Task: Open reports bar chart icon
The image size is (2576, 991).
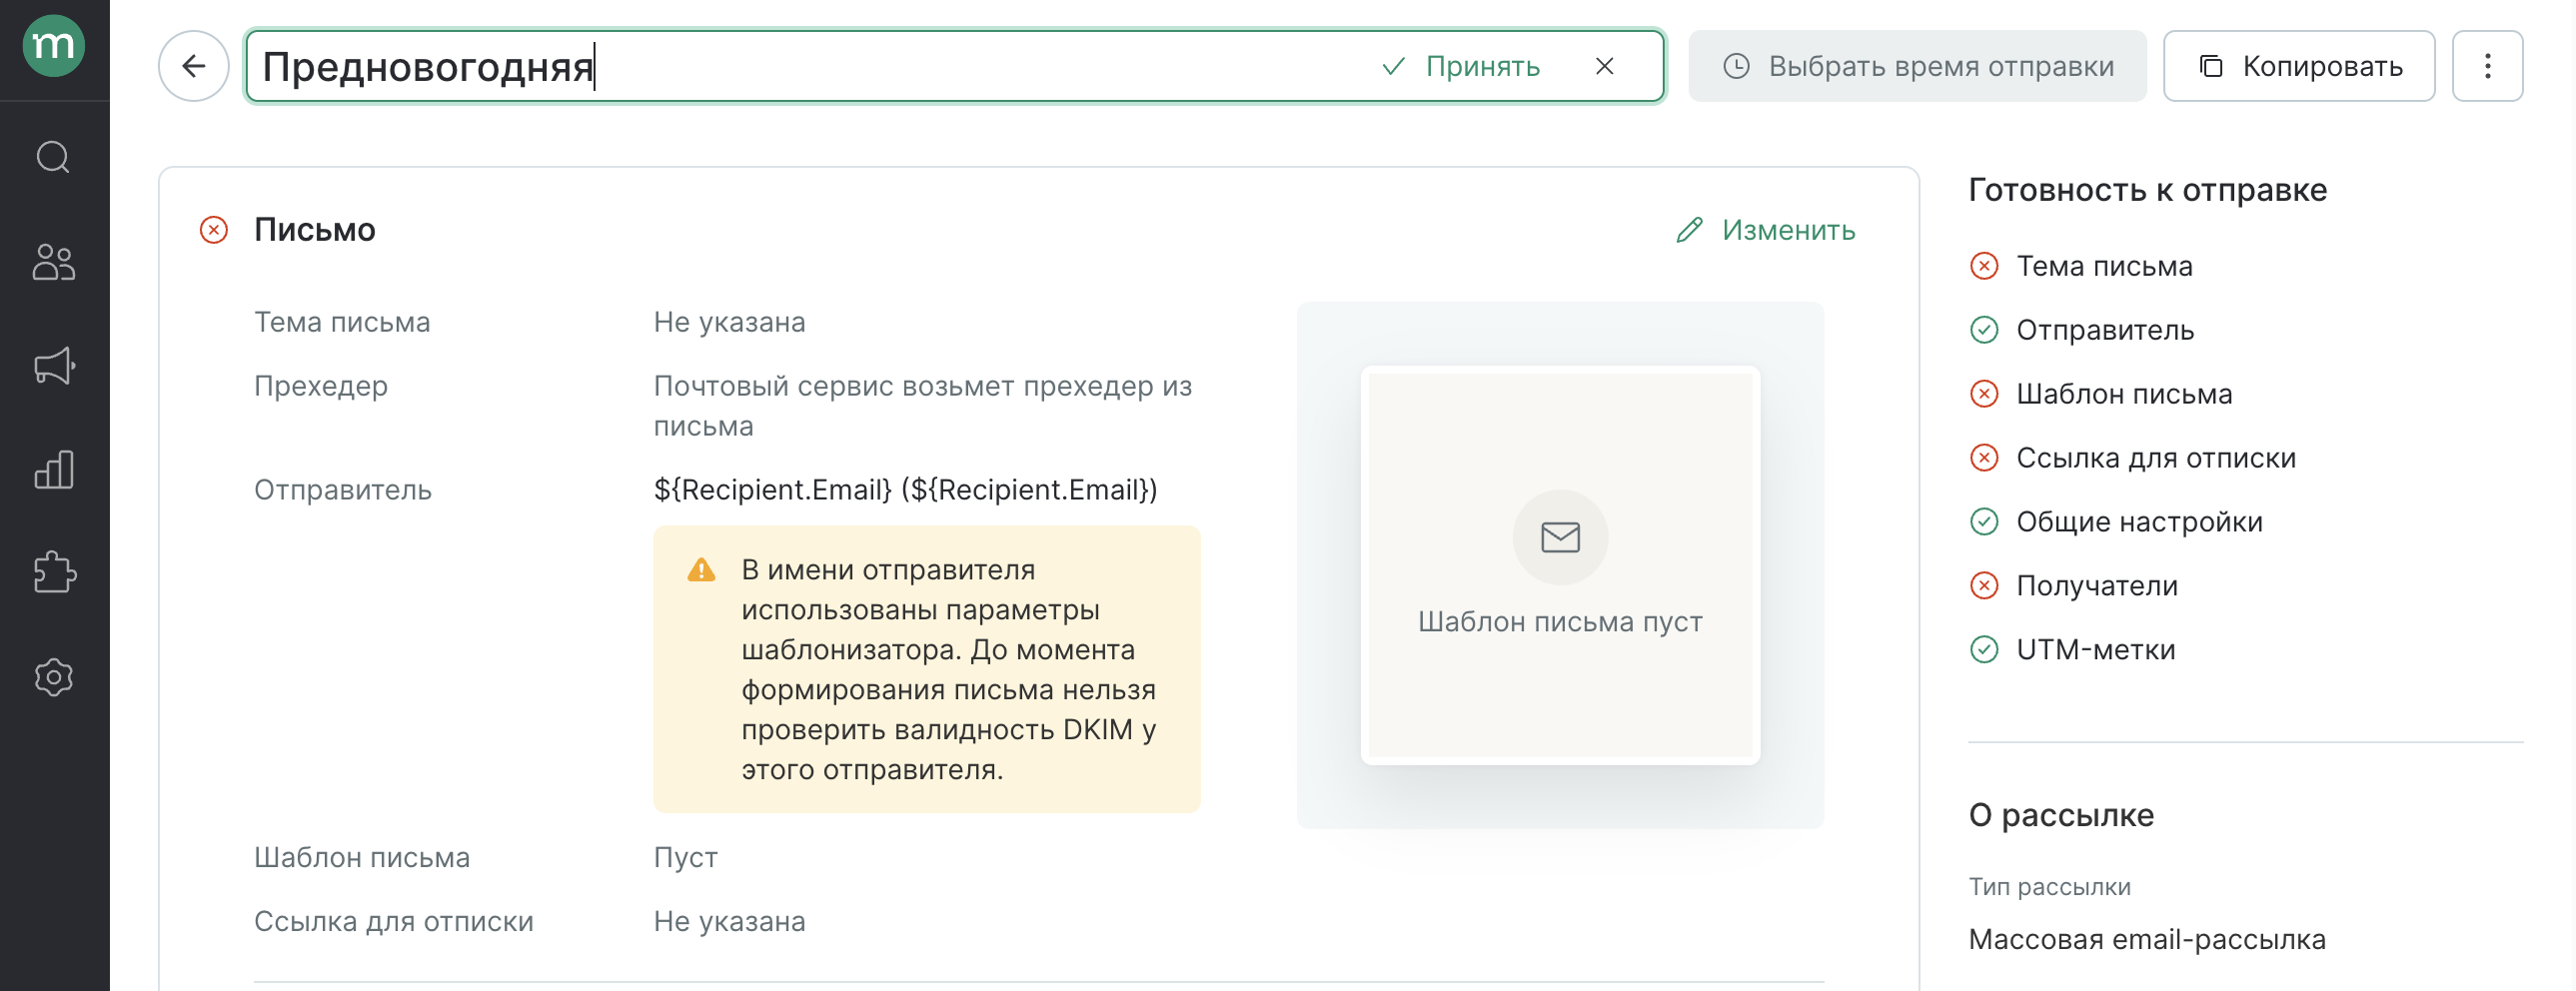Action: click(54, 469)
